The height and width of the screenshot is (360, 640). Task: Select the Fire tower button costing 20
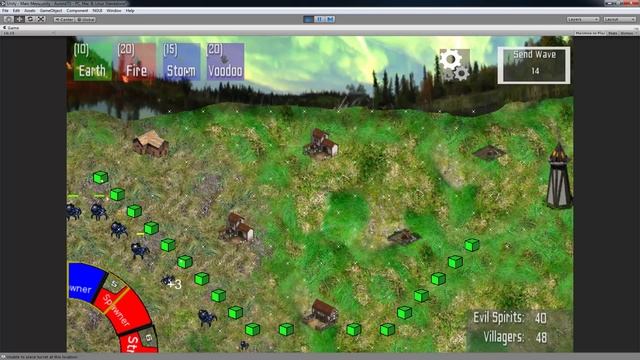coord(137,62)
